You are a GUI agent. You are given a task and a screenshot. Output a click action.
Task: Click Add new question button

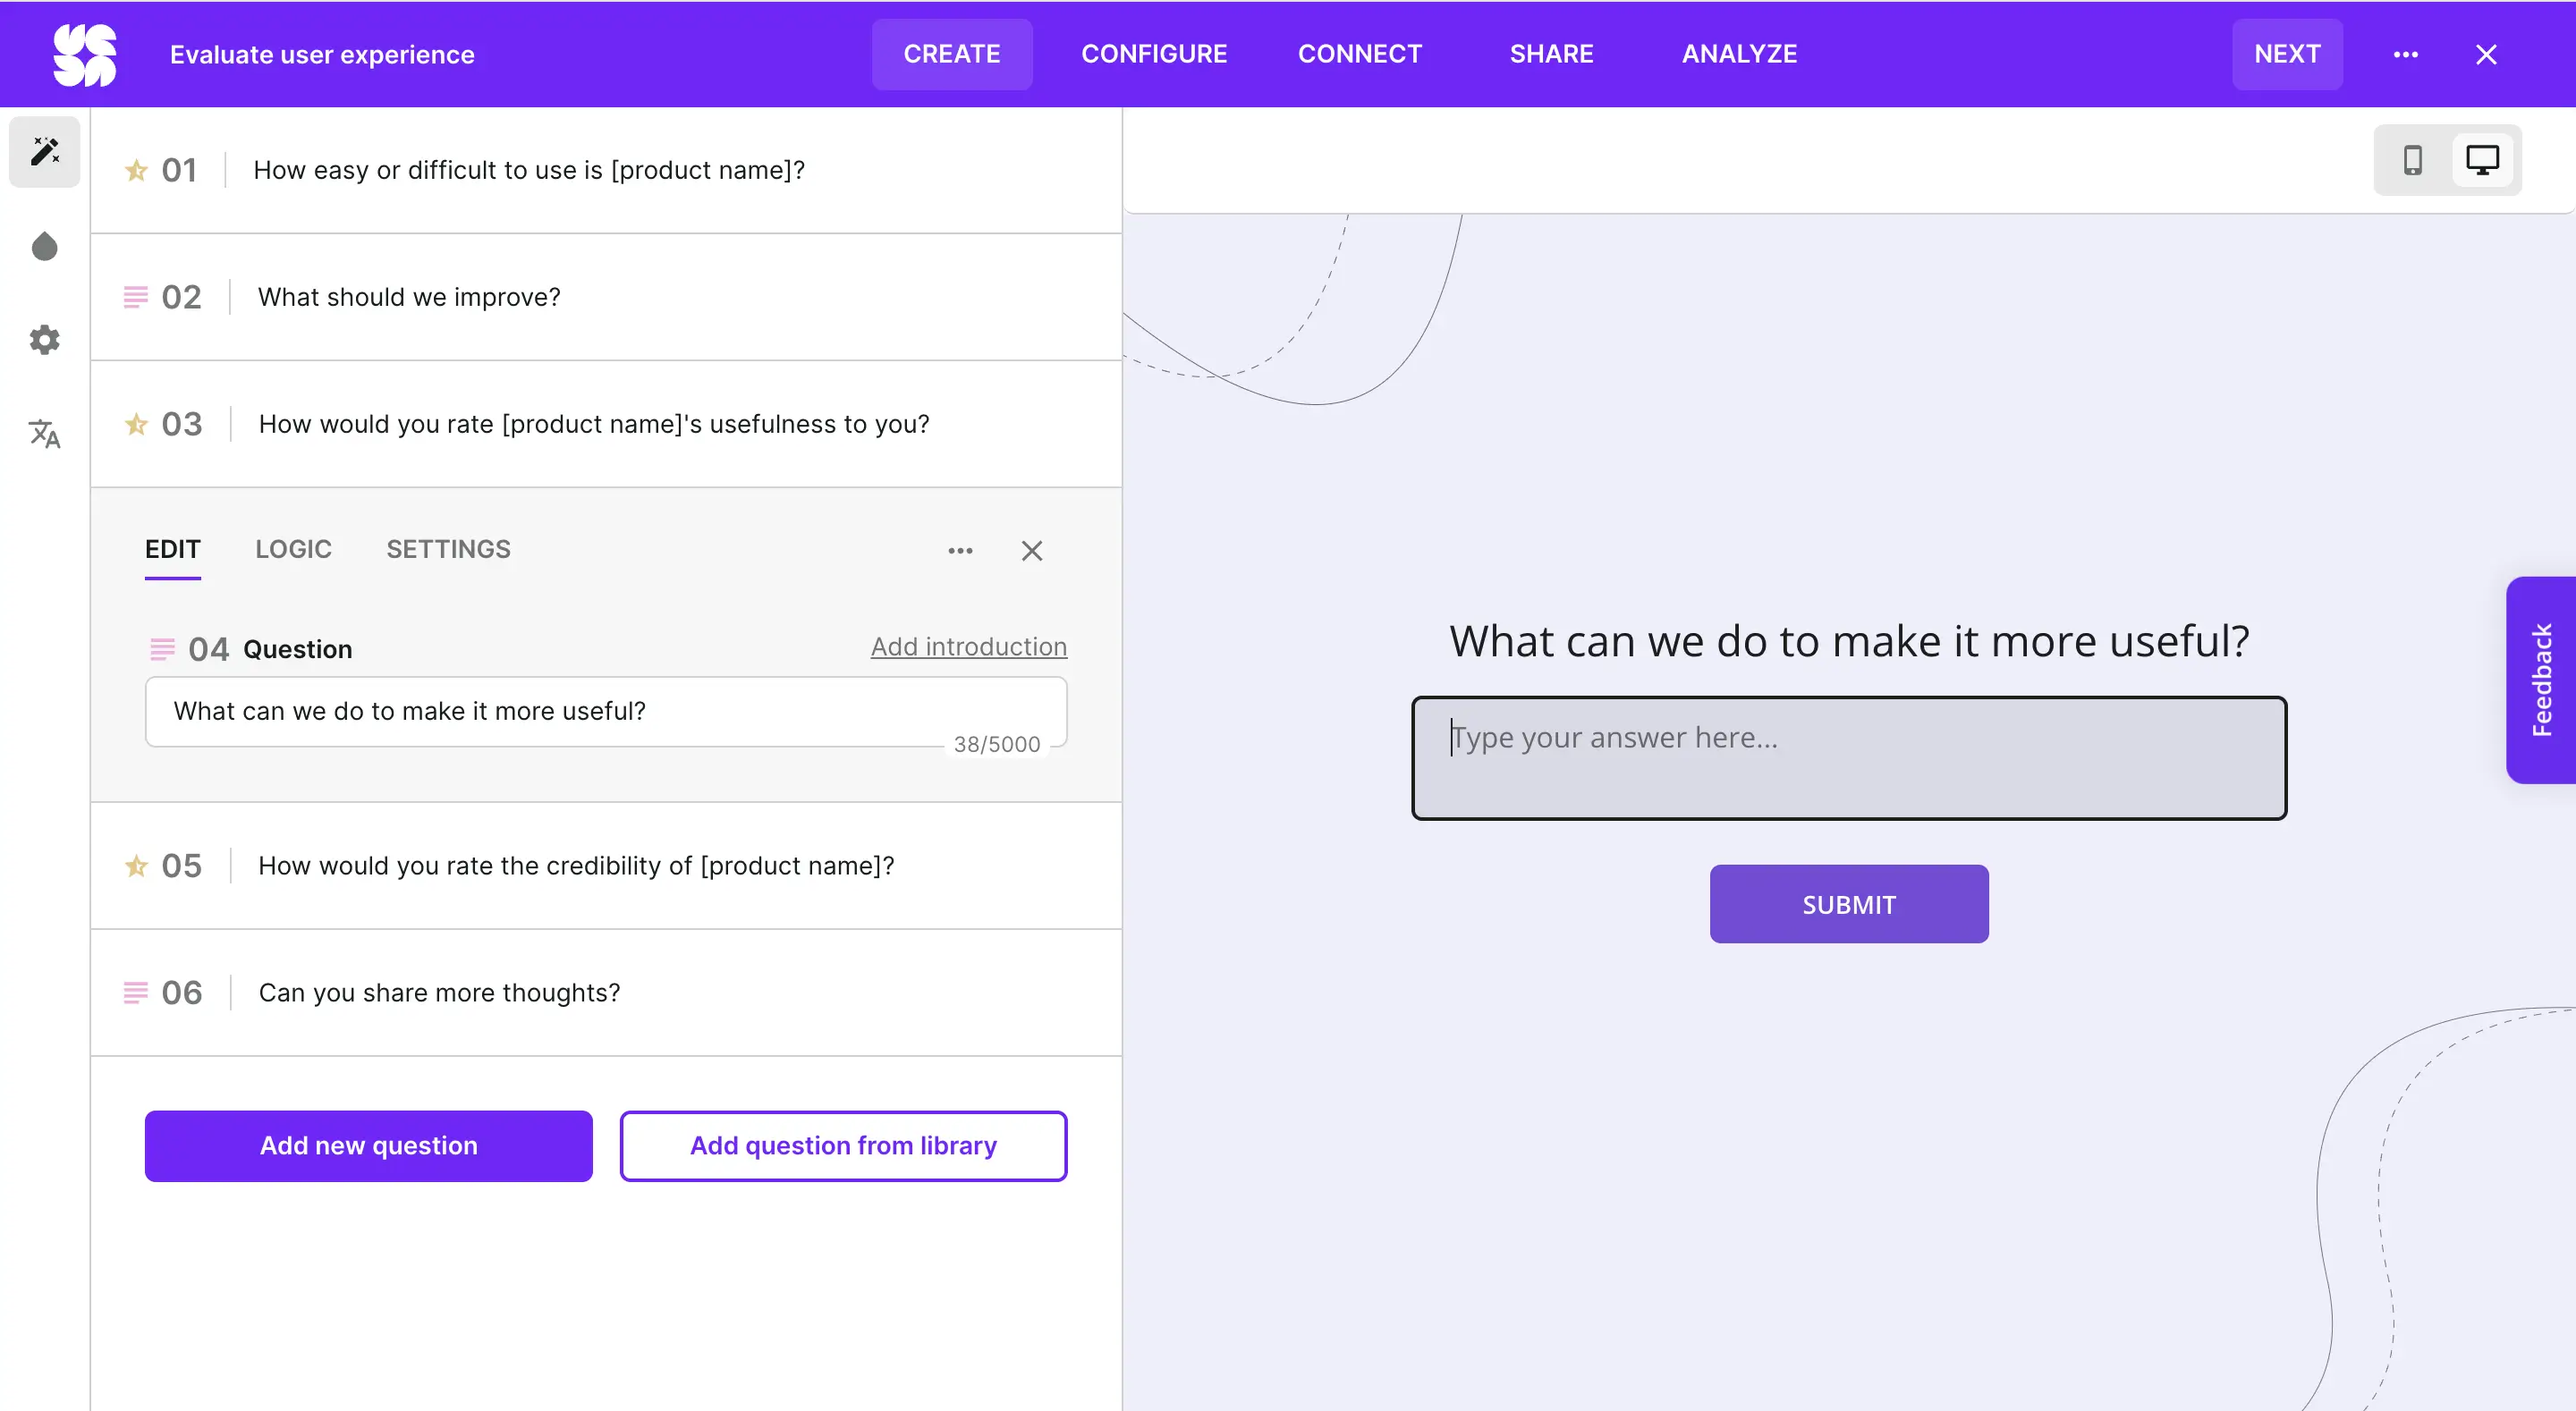pyautogui.click(x=369, y=1145)
